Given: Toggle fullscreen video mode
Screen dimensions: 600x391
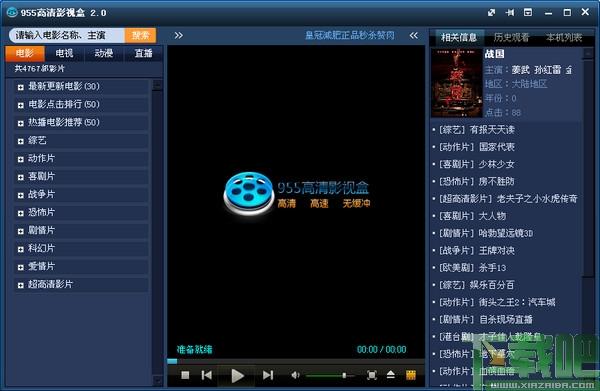Looking at the screenshot, I should click(x=372, y=375).
